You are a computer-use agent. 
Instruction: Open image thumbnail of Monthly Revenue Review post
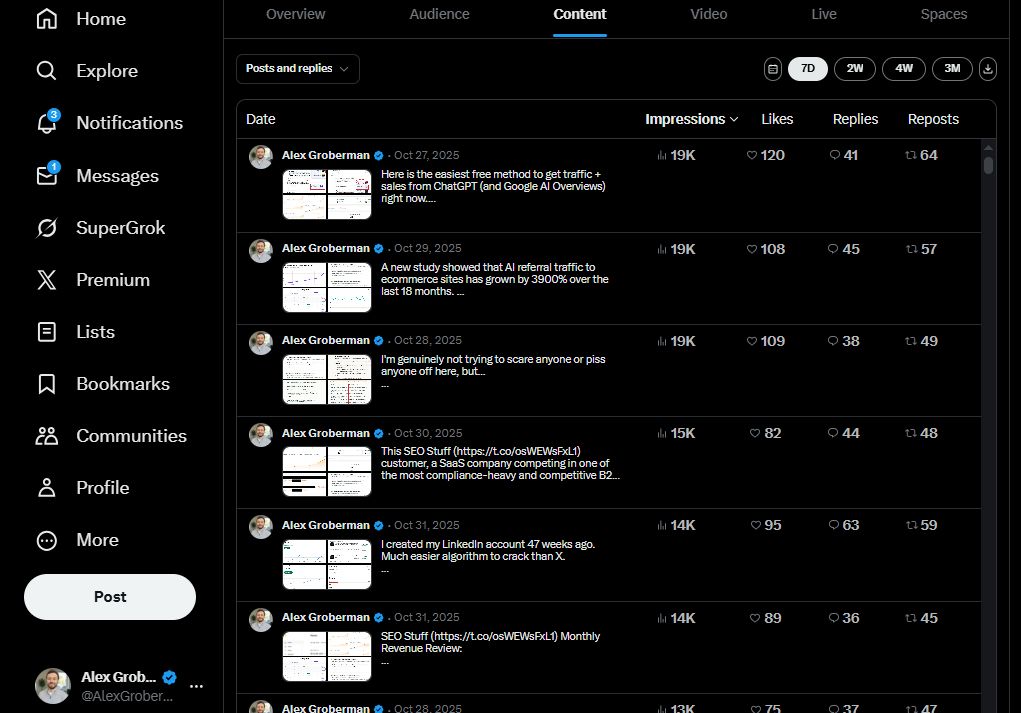pos(327,656)
